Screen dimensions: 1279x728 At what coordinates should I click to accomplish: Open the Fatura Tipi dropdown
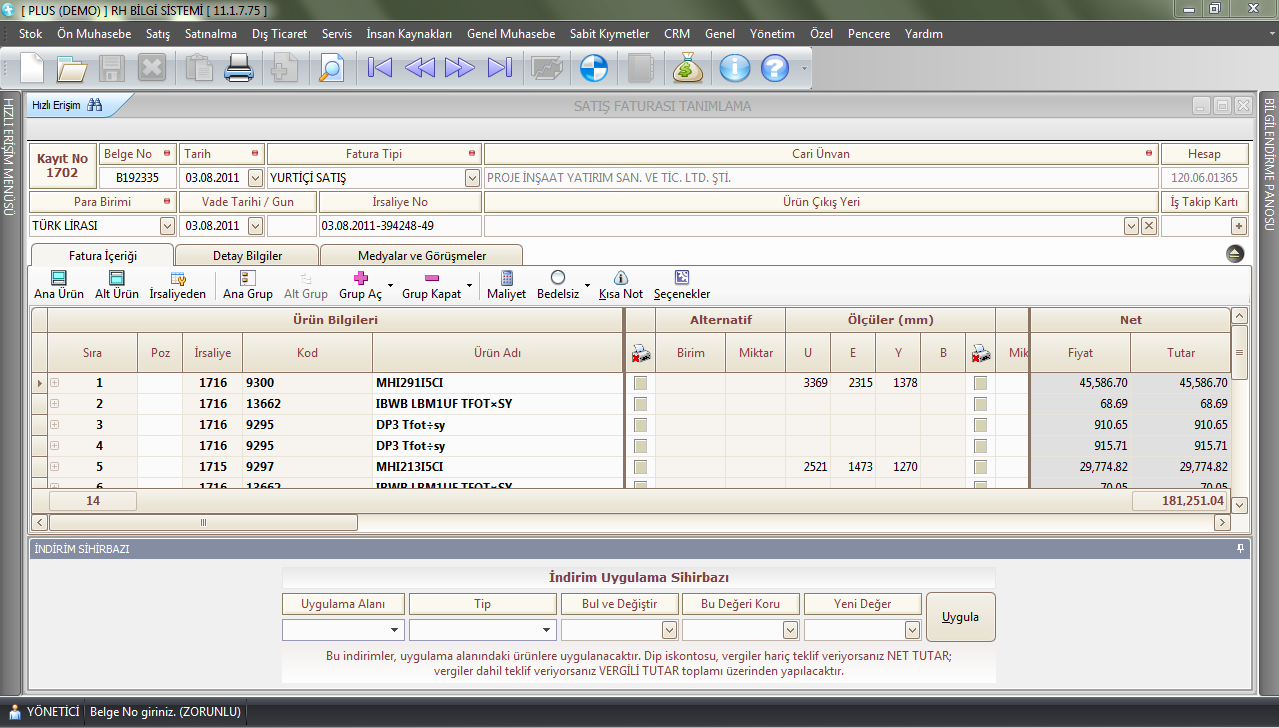pyautogui.click(x=473, y=178)
